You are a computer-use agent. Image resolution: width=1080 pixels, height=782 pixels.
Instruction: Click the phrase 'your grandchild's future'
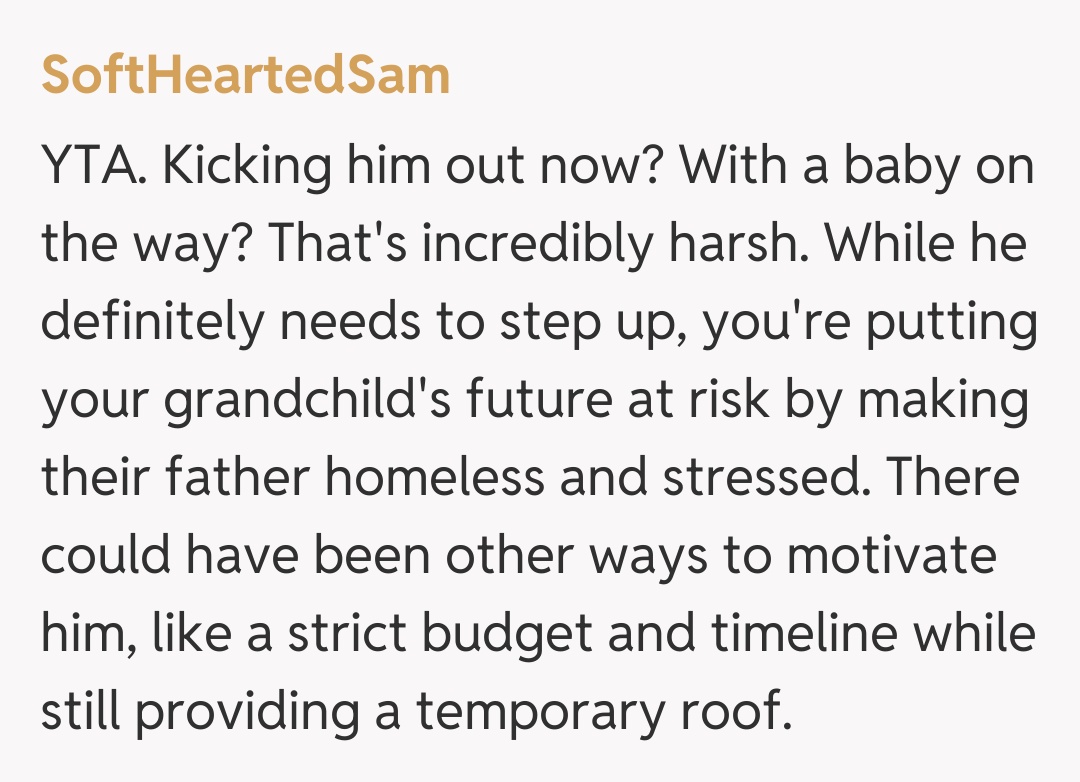(299, 400)
